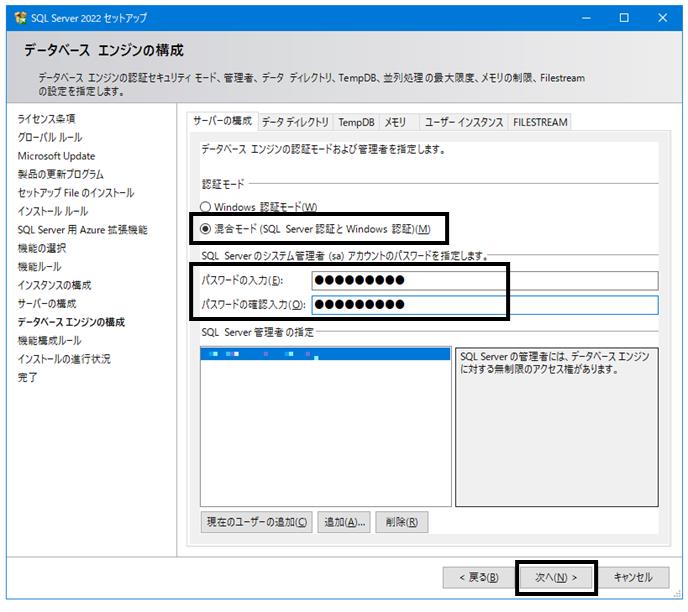This screenshot has width=688, height=612.
Task: Switch to FILESTREAM tab
Action: point(540,122)
